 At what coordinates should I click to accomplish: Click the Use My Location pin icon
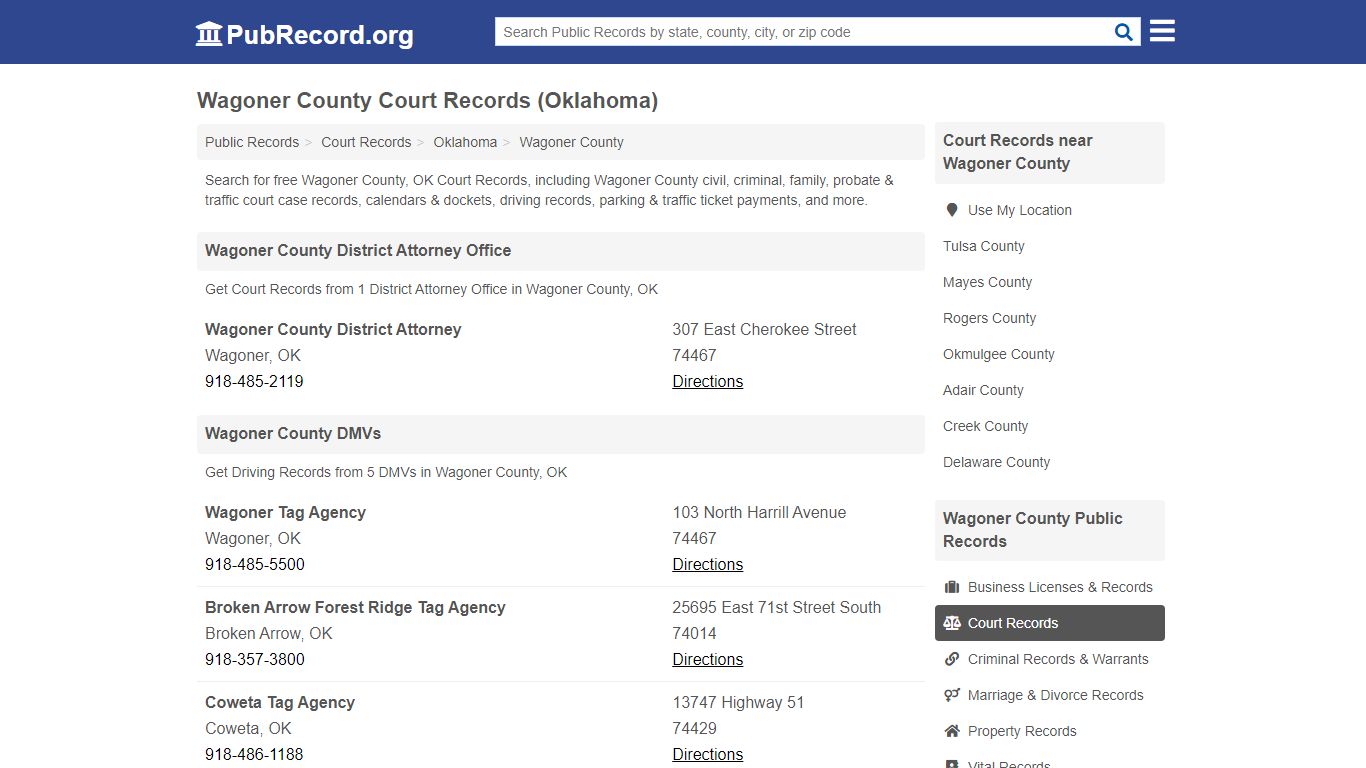(x=951, y=209)
